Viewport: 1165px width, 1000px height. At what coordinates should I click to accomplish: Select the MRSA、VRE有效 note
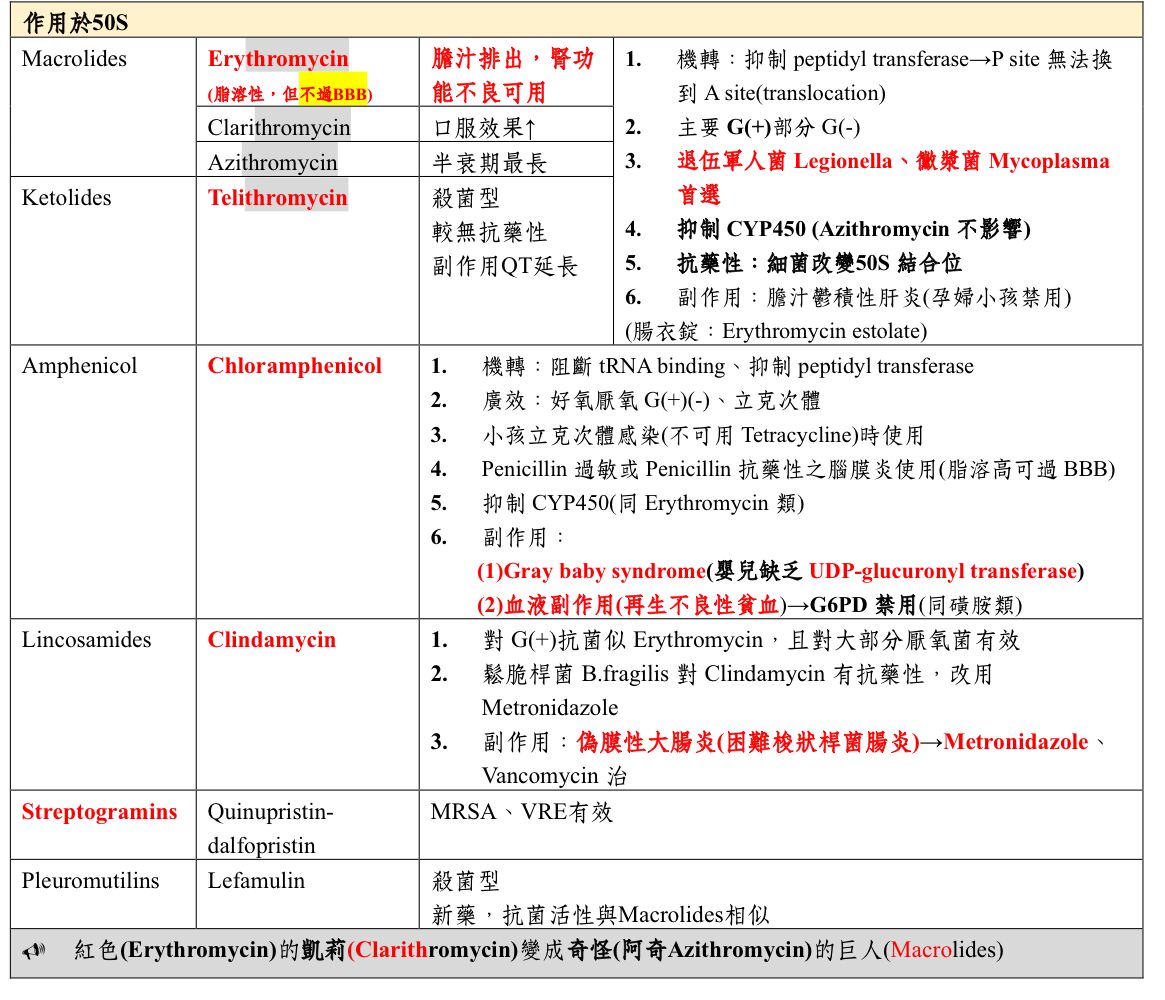pyautogui.click(x=521, y=812)
